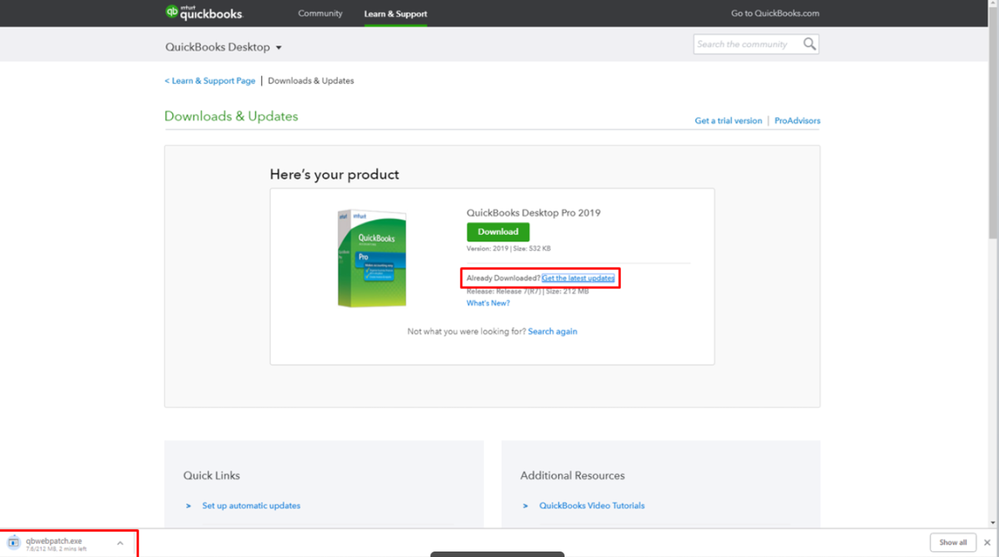Open the What's New? link

pyautogui.click(x=488, y=303)
